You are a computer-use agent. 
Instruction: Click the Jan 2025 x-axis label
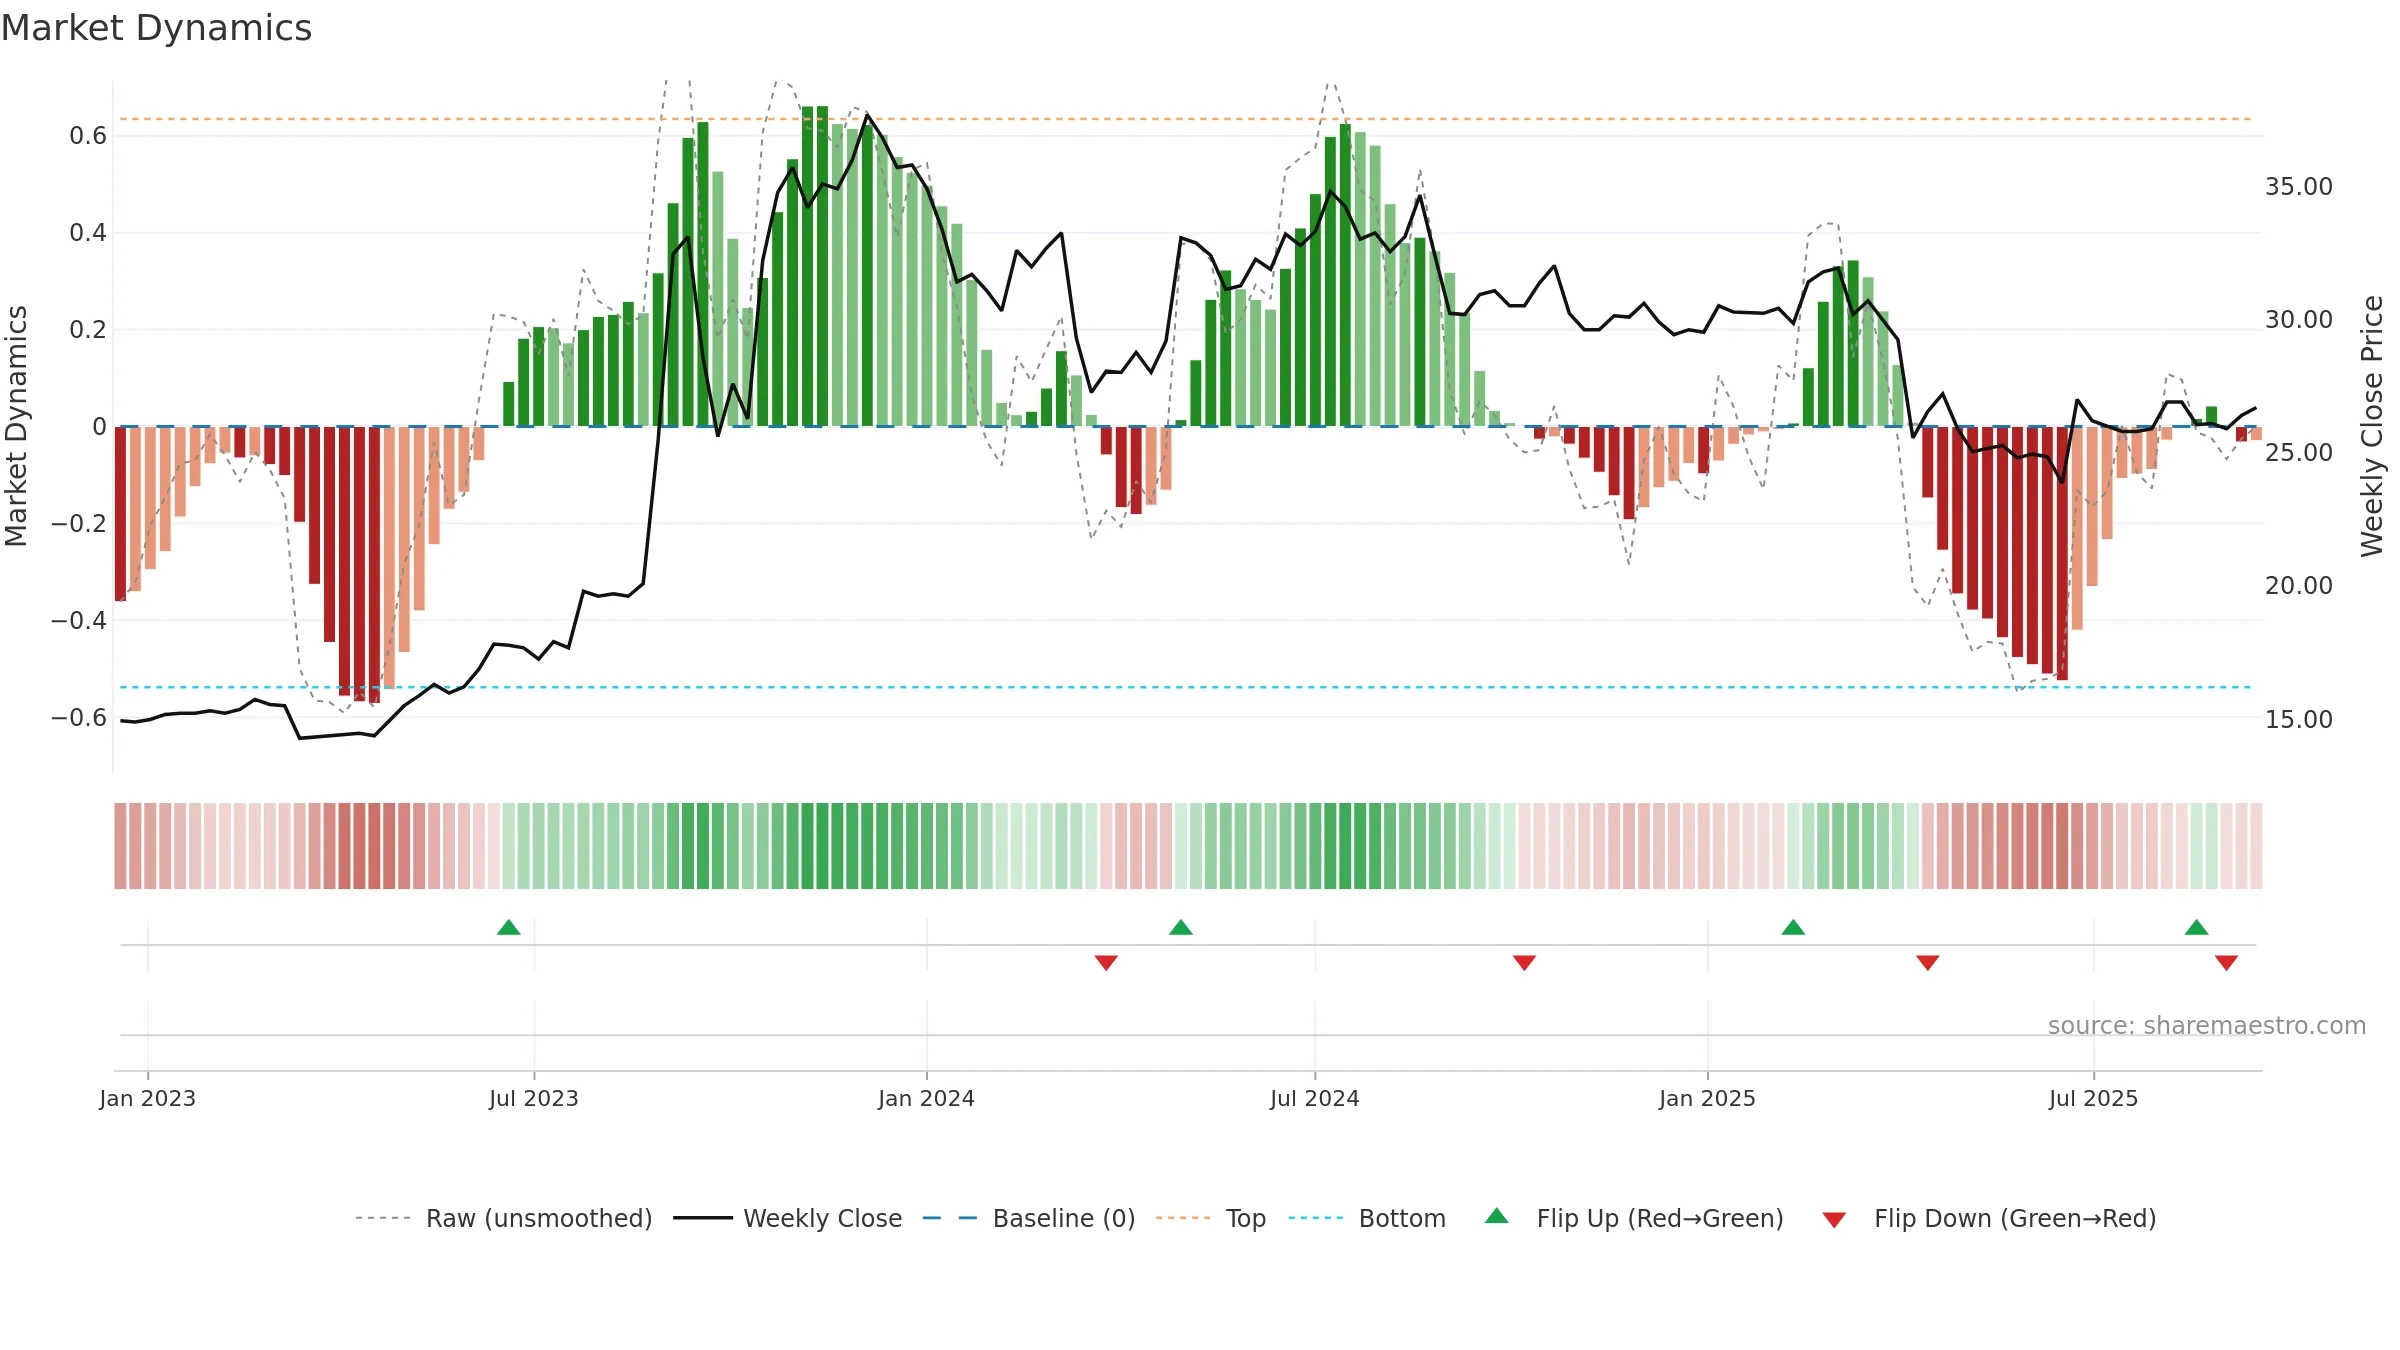[x=1708, y=1098]
